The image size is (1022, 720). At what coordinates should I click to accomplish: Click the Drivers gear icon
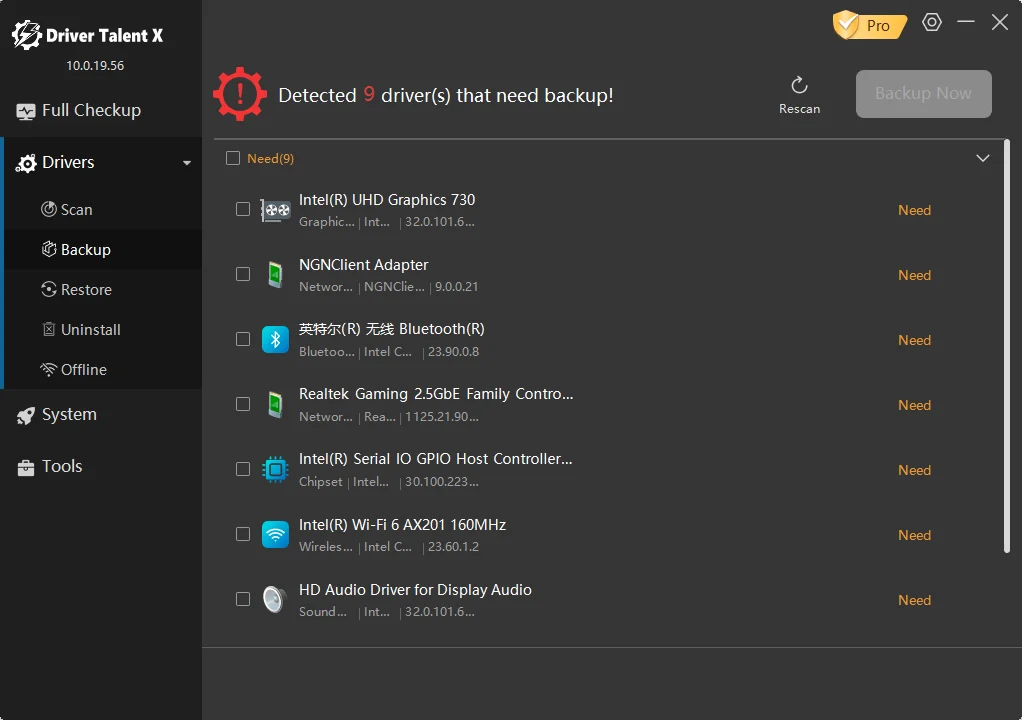26,163
